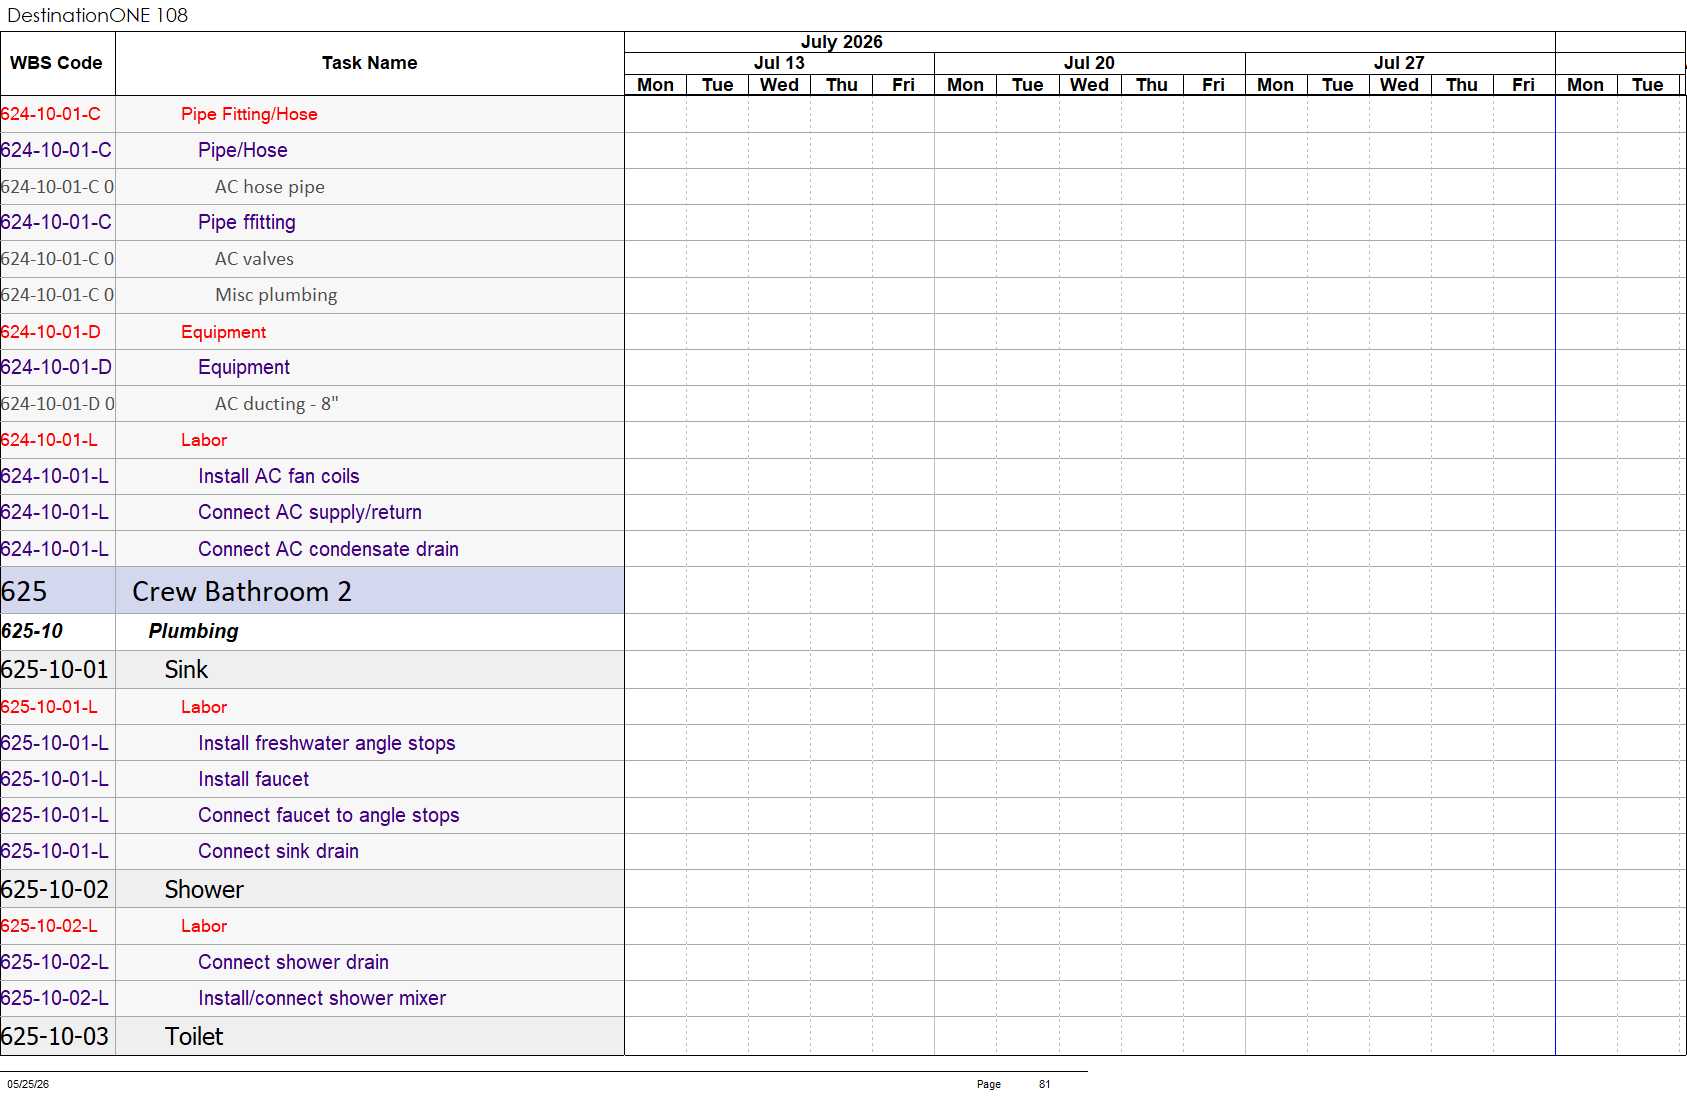Click WBS code 625
Viewport: 1687px width, 1097px height.
click(x=24, y=591)
